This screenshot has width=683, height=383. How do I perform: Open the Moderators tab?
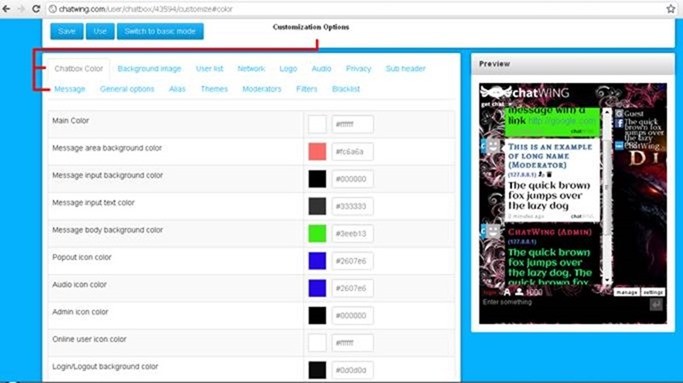coord(262,89)
